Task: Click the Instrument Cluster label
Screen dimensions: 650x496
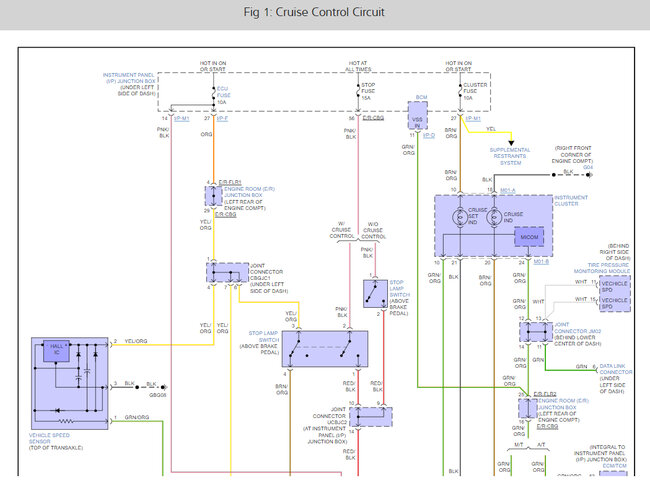Action: pos(571,201)
